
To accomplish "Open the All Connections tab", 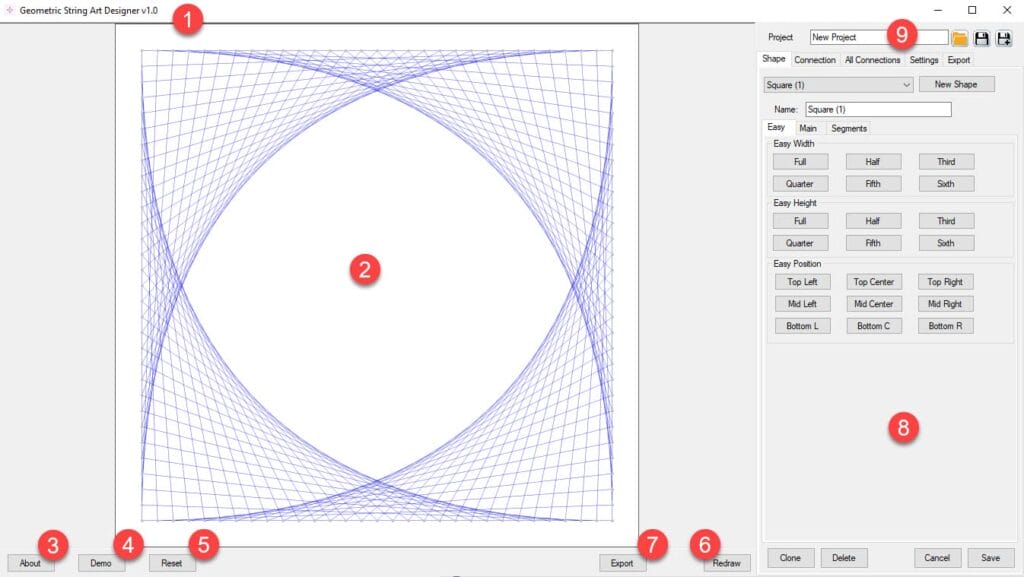I will point(872,60).
